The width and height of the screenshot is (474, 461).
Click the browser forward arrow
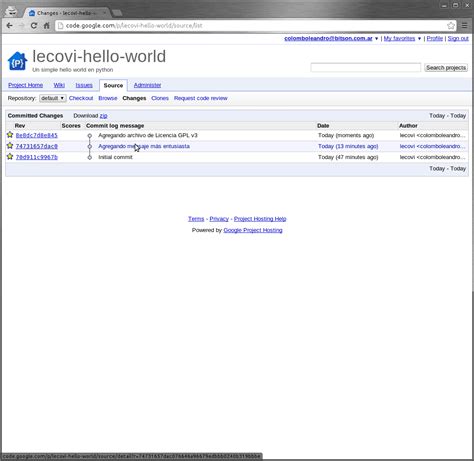tap(22, 25)
